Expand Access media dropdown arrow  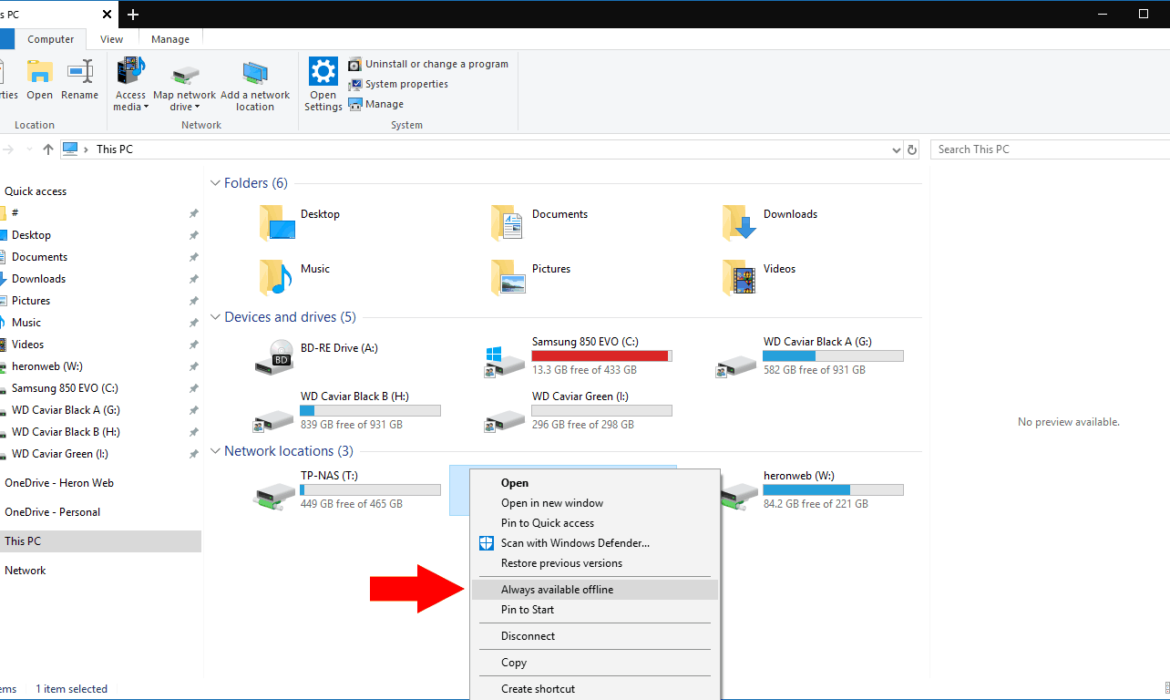tap(146, 107)
